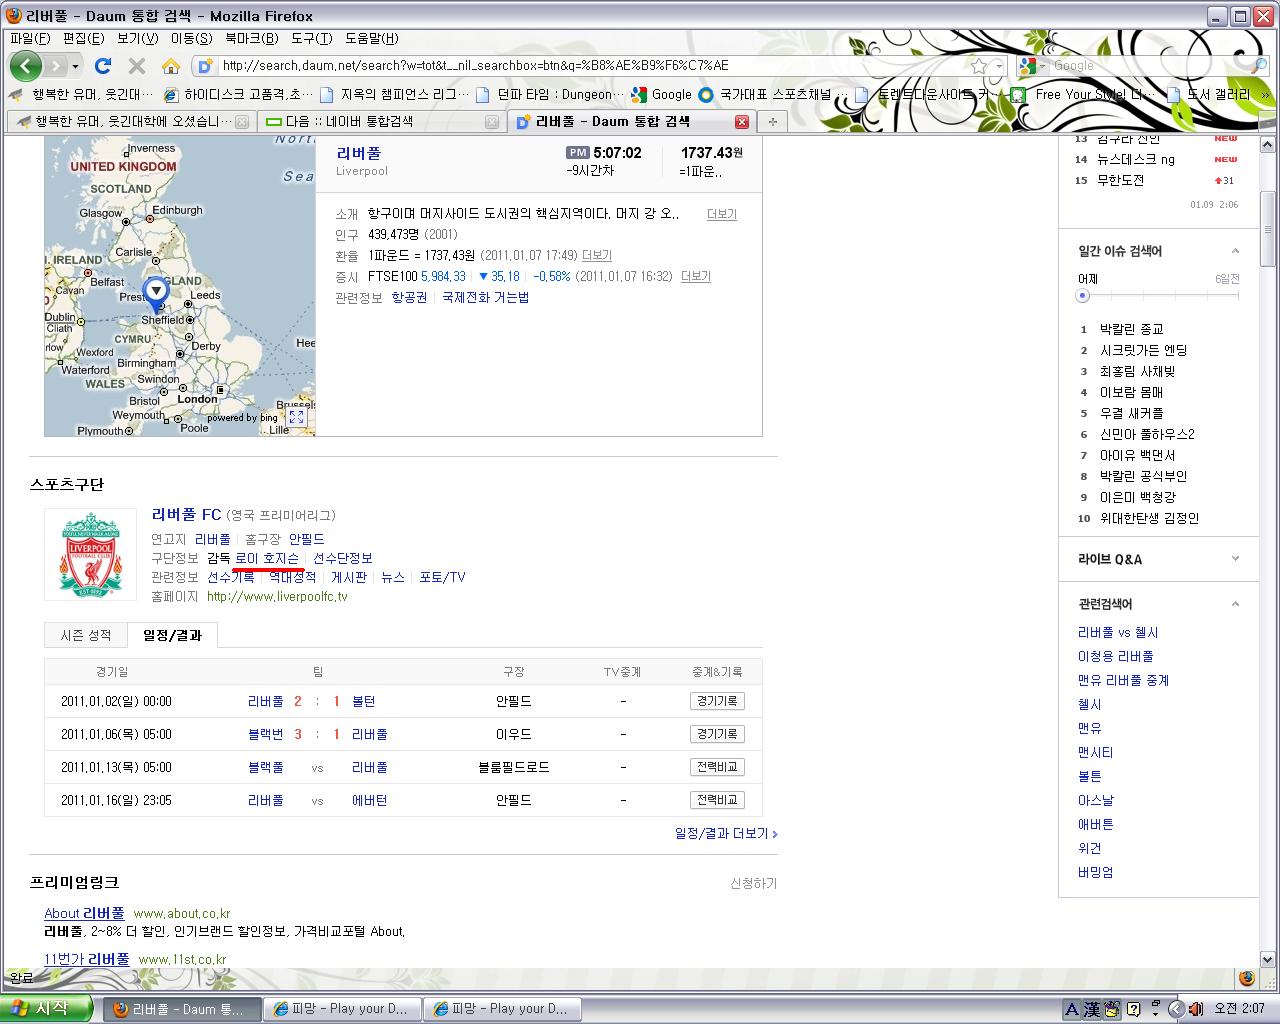Click the bookmark star in address bar
The height and width of the screenshot is (1024, 1280).
coord(979,66)
